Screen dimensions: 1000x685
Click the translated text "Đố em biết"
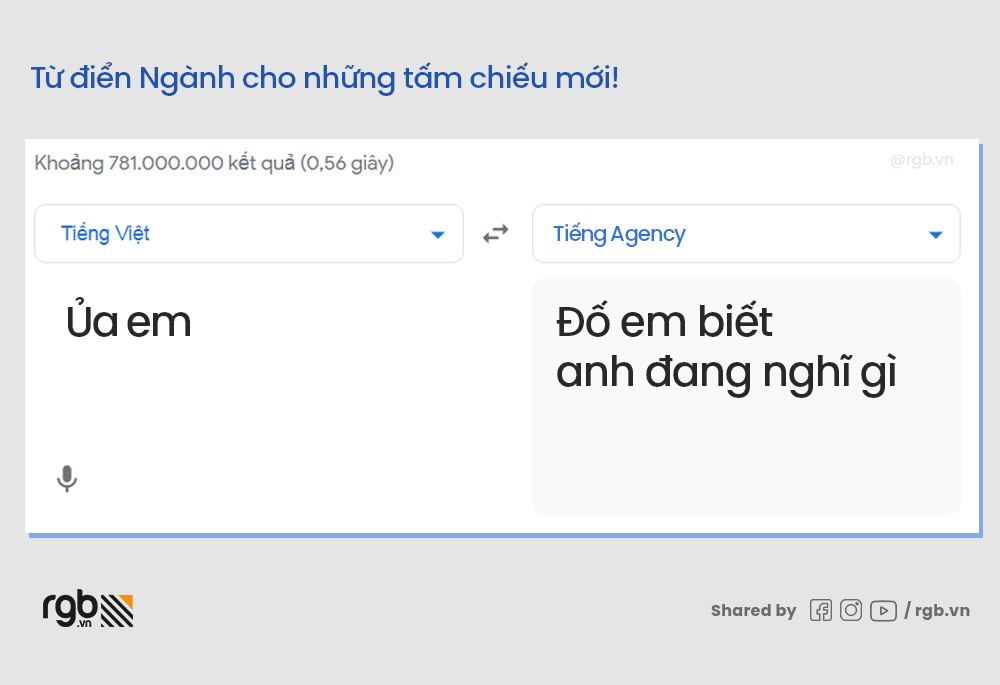pos(664,322)
